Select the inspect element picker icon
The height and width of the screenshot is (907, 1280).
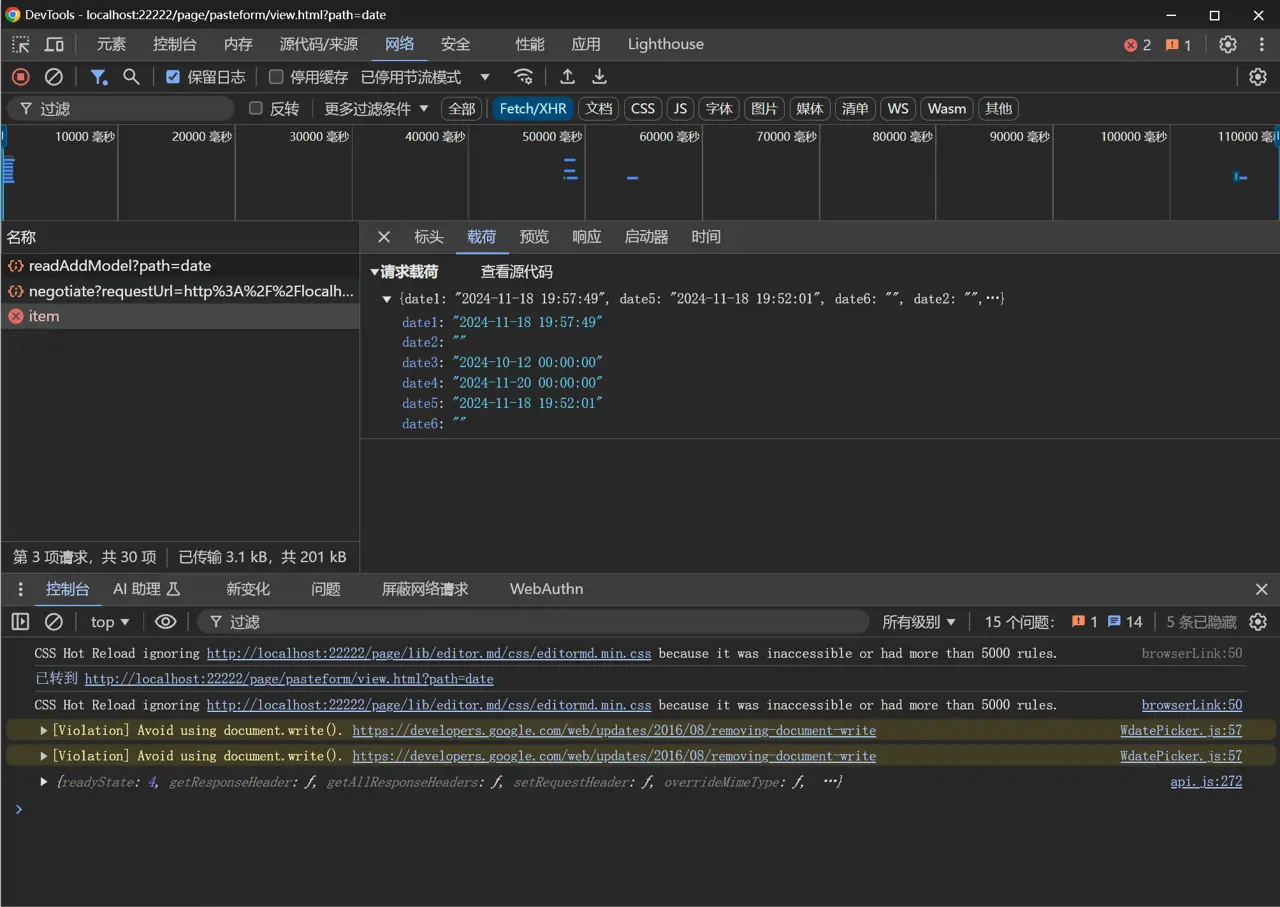pos(21,44)
